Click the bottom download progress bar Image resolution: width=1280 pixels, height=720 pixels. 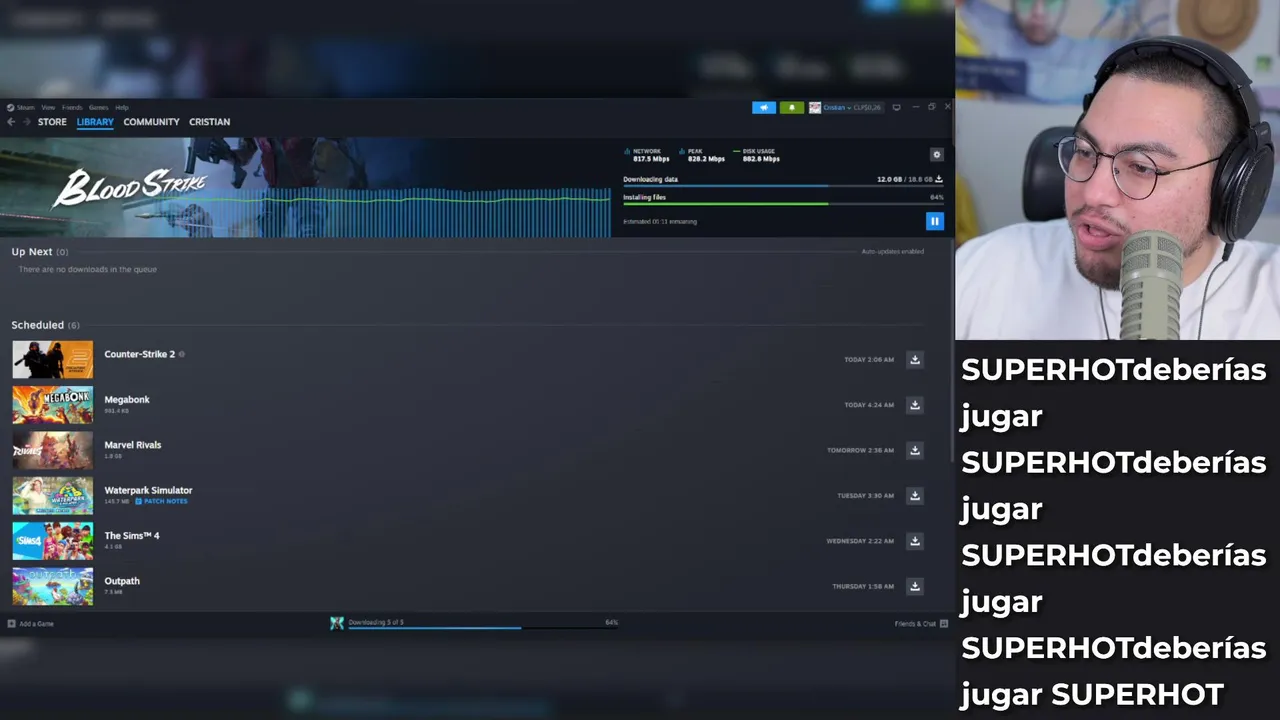tap(482, 628)
